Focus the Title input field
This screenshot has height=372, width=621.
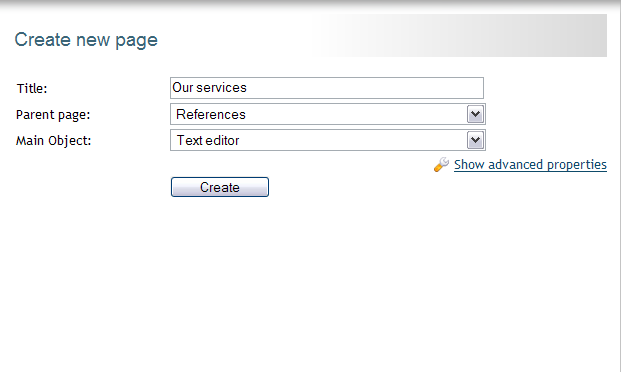[327, 88]
